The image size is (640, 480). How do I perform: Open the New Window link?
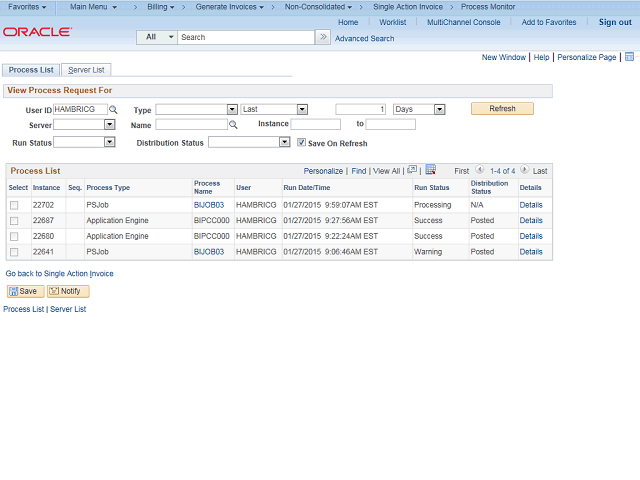point(504,57)
